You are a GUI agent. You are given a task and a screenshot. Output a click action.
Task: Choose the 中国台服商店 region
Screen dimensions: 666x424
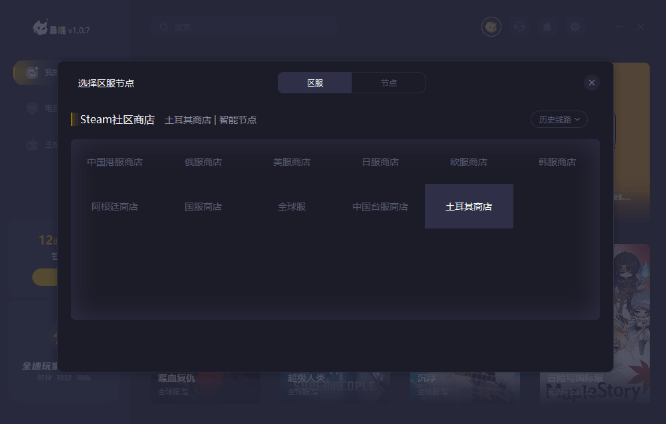tap(380, 206)
